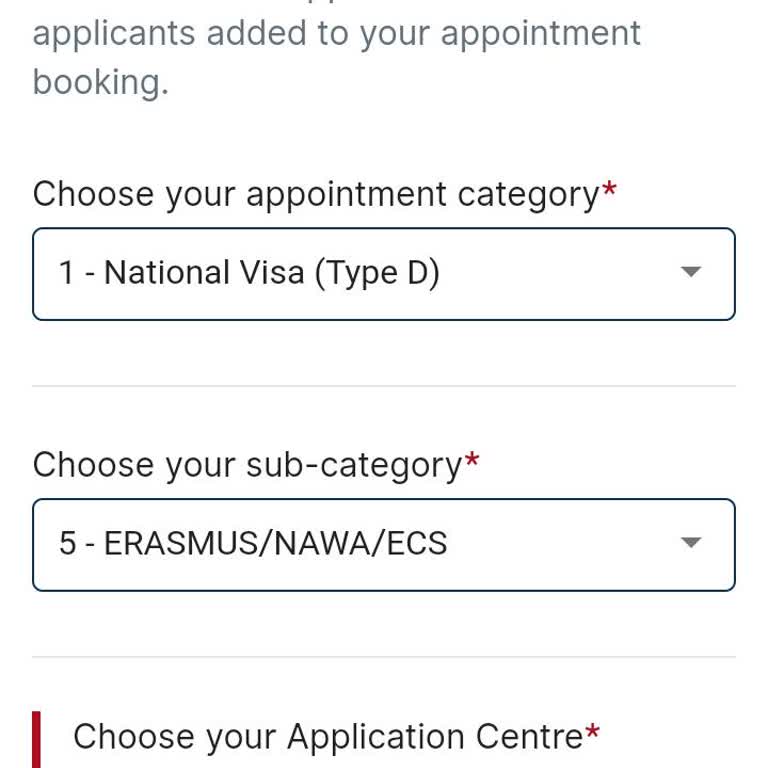Viewport: 768px width, 768px height.
Task: Click divider line below appointment category field
Action: tap(384, 386)
